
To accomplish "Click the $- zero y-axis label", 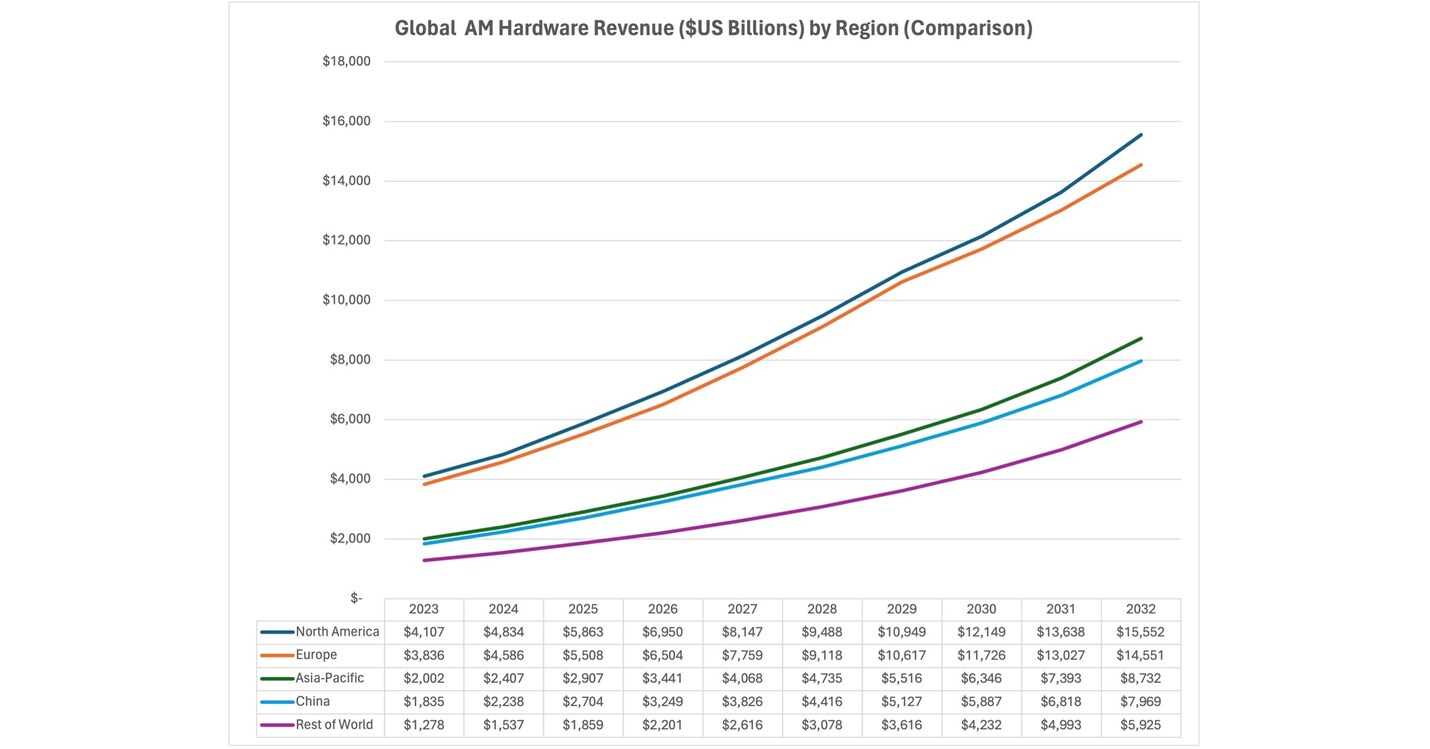I will (x=356, y=598).
